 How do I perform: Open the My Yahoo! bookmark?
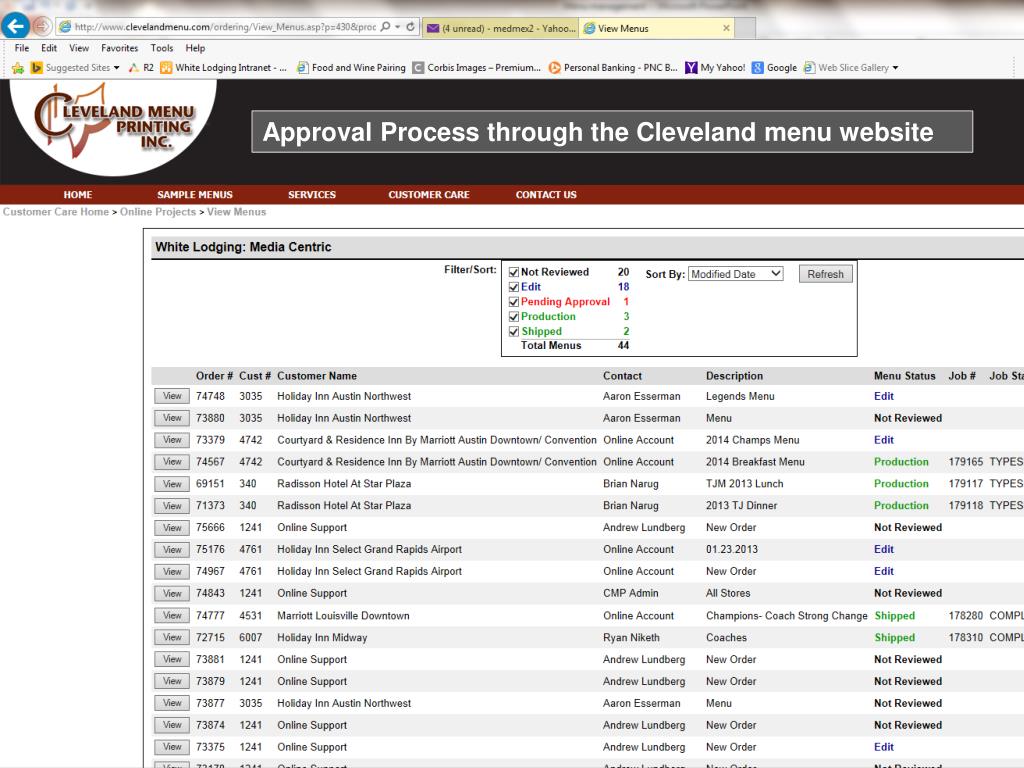pyautogui.click(x=715, y=68)
